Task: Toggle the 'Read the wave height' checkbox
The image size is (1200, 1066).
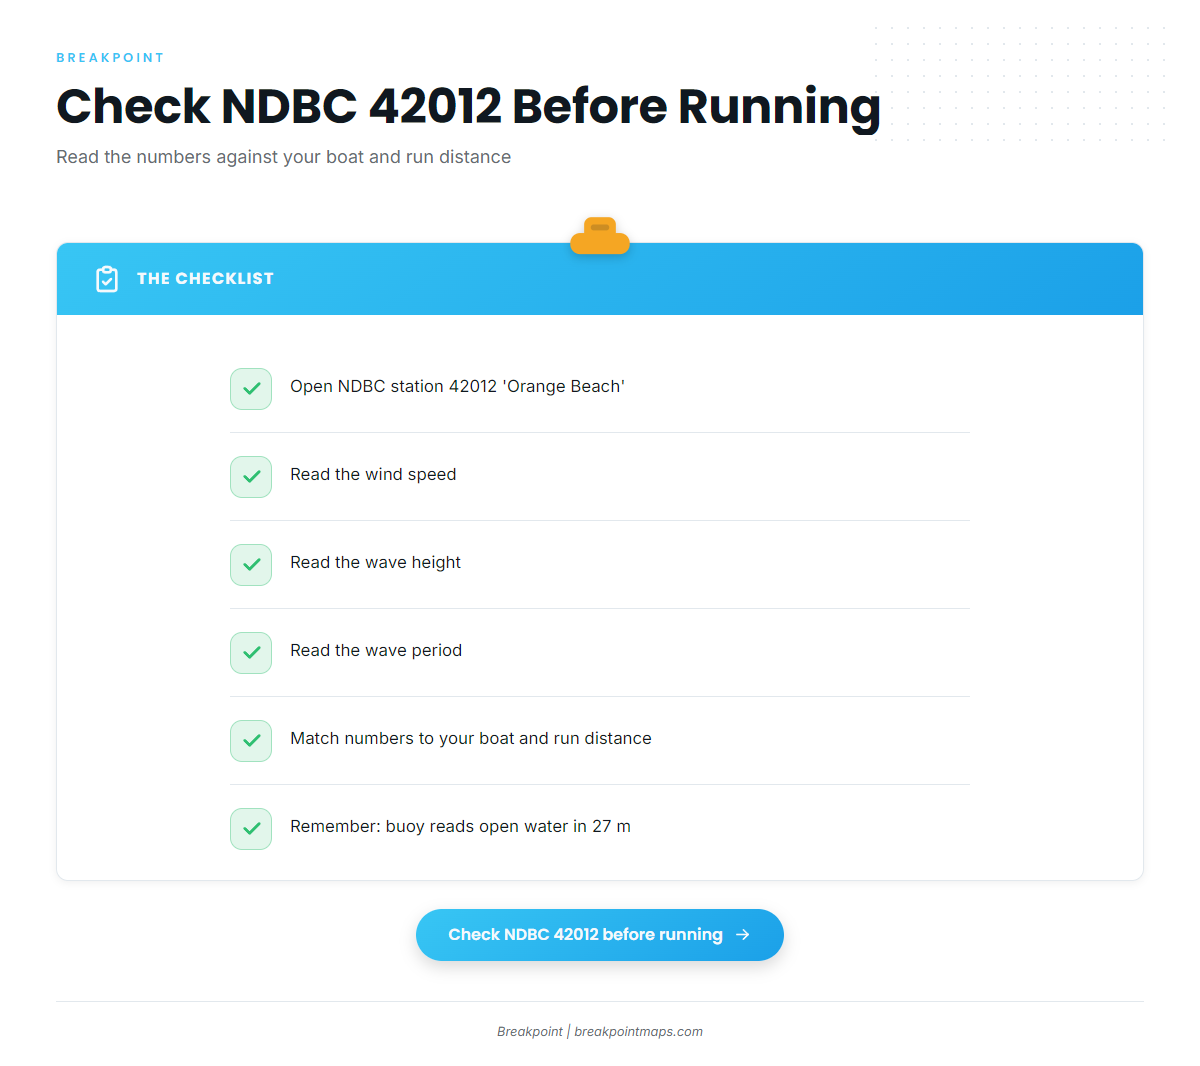Action: pyautogui.click(x=251, y=565)
